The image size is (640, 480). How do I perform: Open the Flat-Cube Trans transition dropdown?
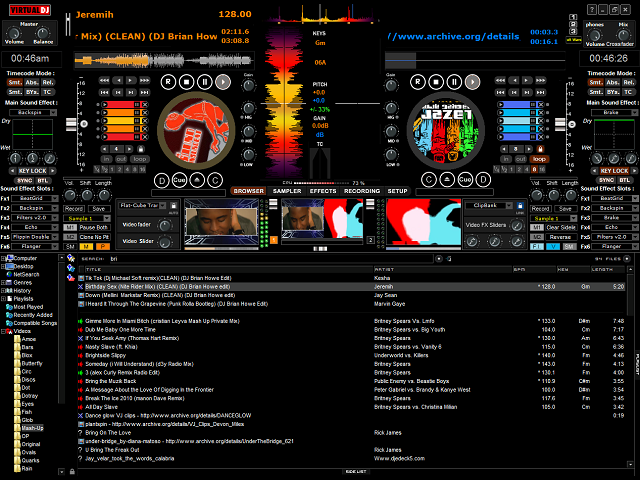(x=142, y=205)
